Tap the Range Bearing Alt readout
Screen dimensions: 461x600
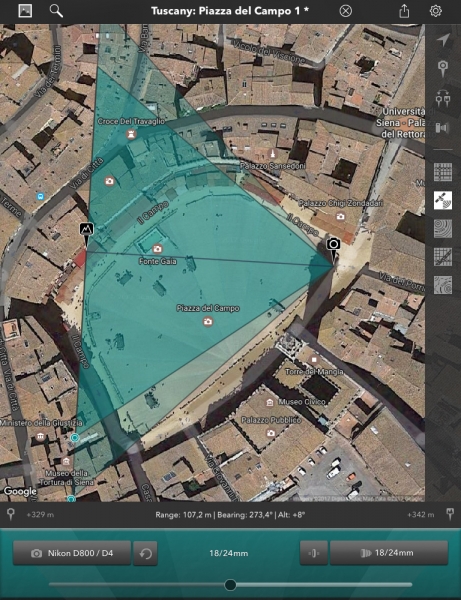[x=230, y=515]
